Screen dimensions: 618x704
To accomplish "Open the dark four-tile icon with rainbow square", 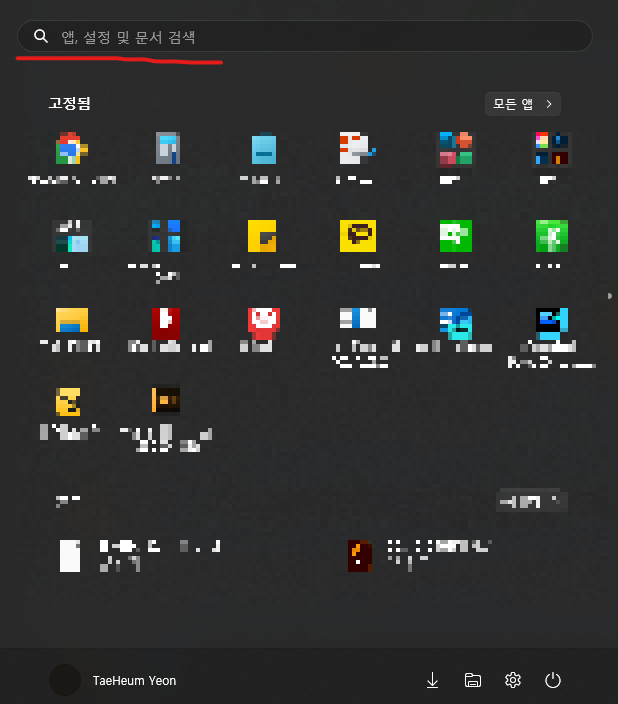I will click(552, 149).
